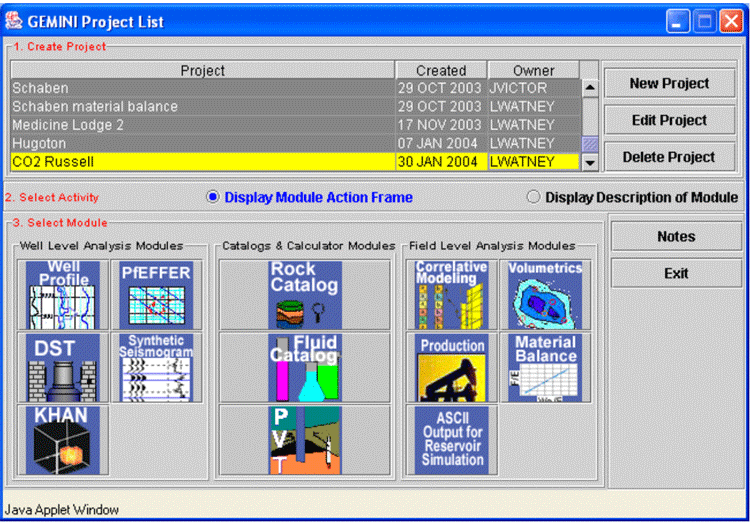Open the Synthetic Seismogram module

coord(156,367)
